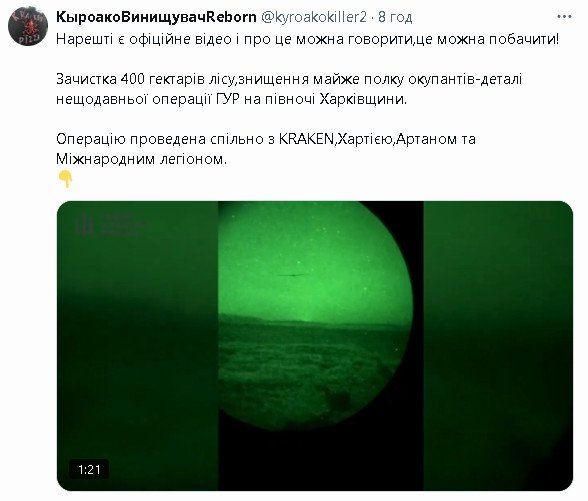Open the @kyroakokiller2 handle link
This screenshot has height=501, width=588.
click(313, 17)
